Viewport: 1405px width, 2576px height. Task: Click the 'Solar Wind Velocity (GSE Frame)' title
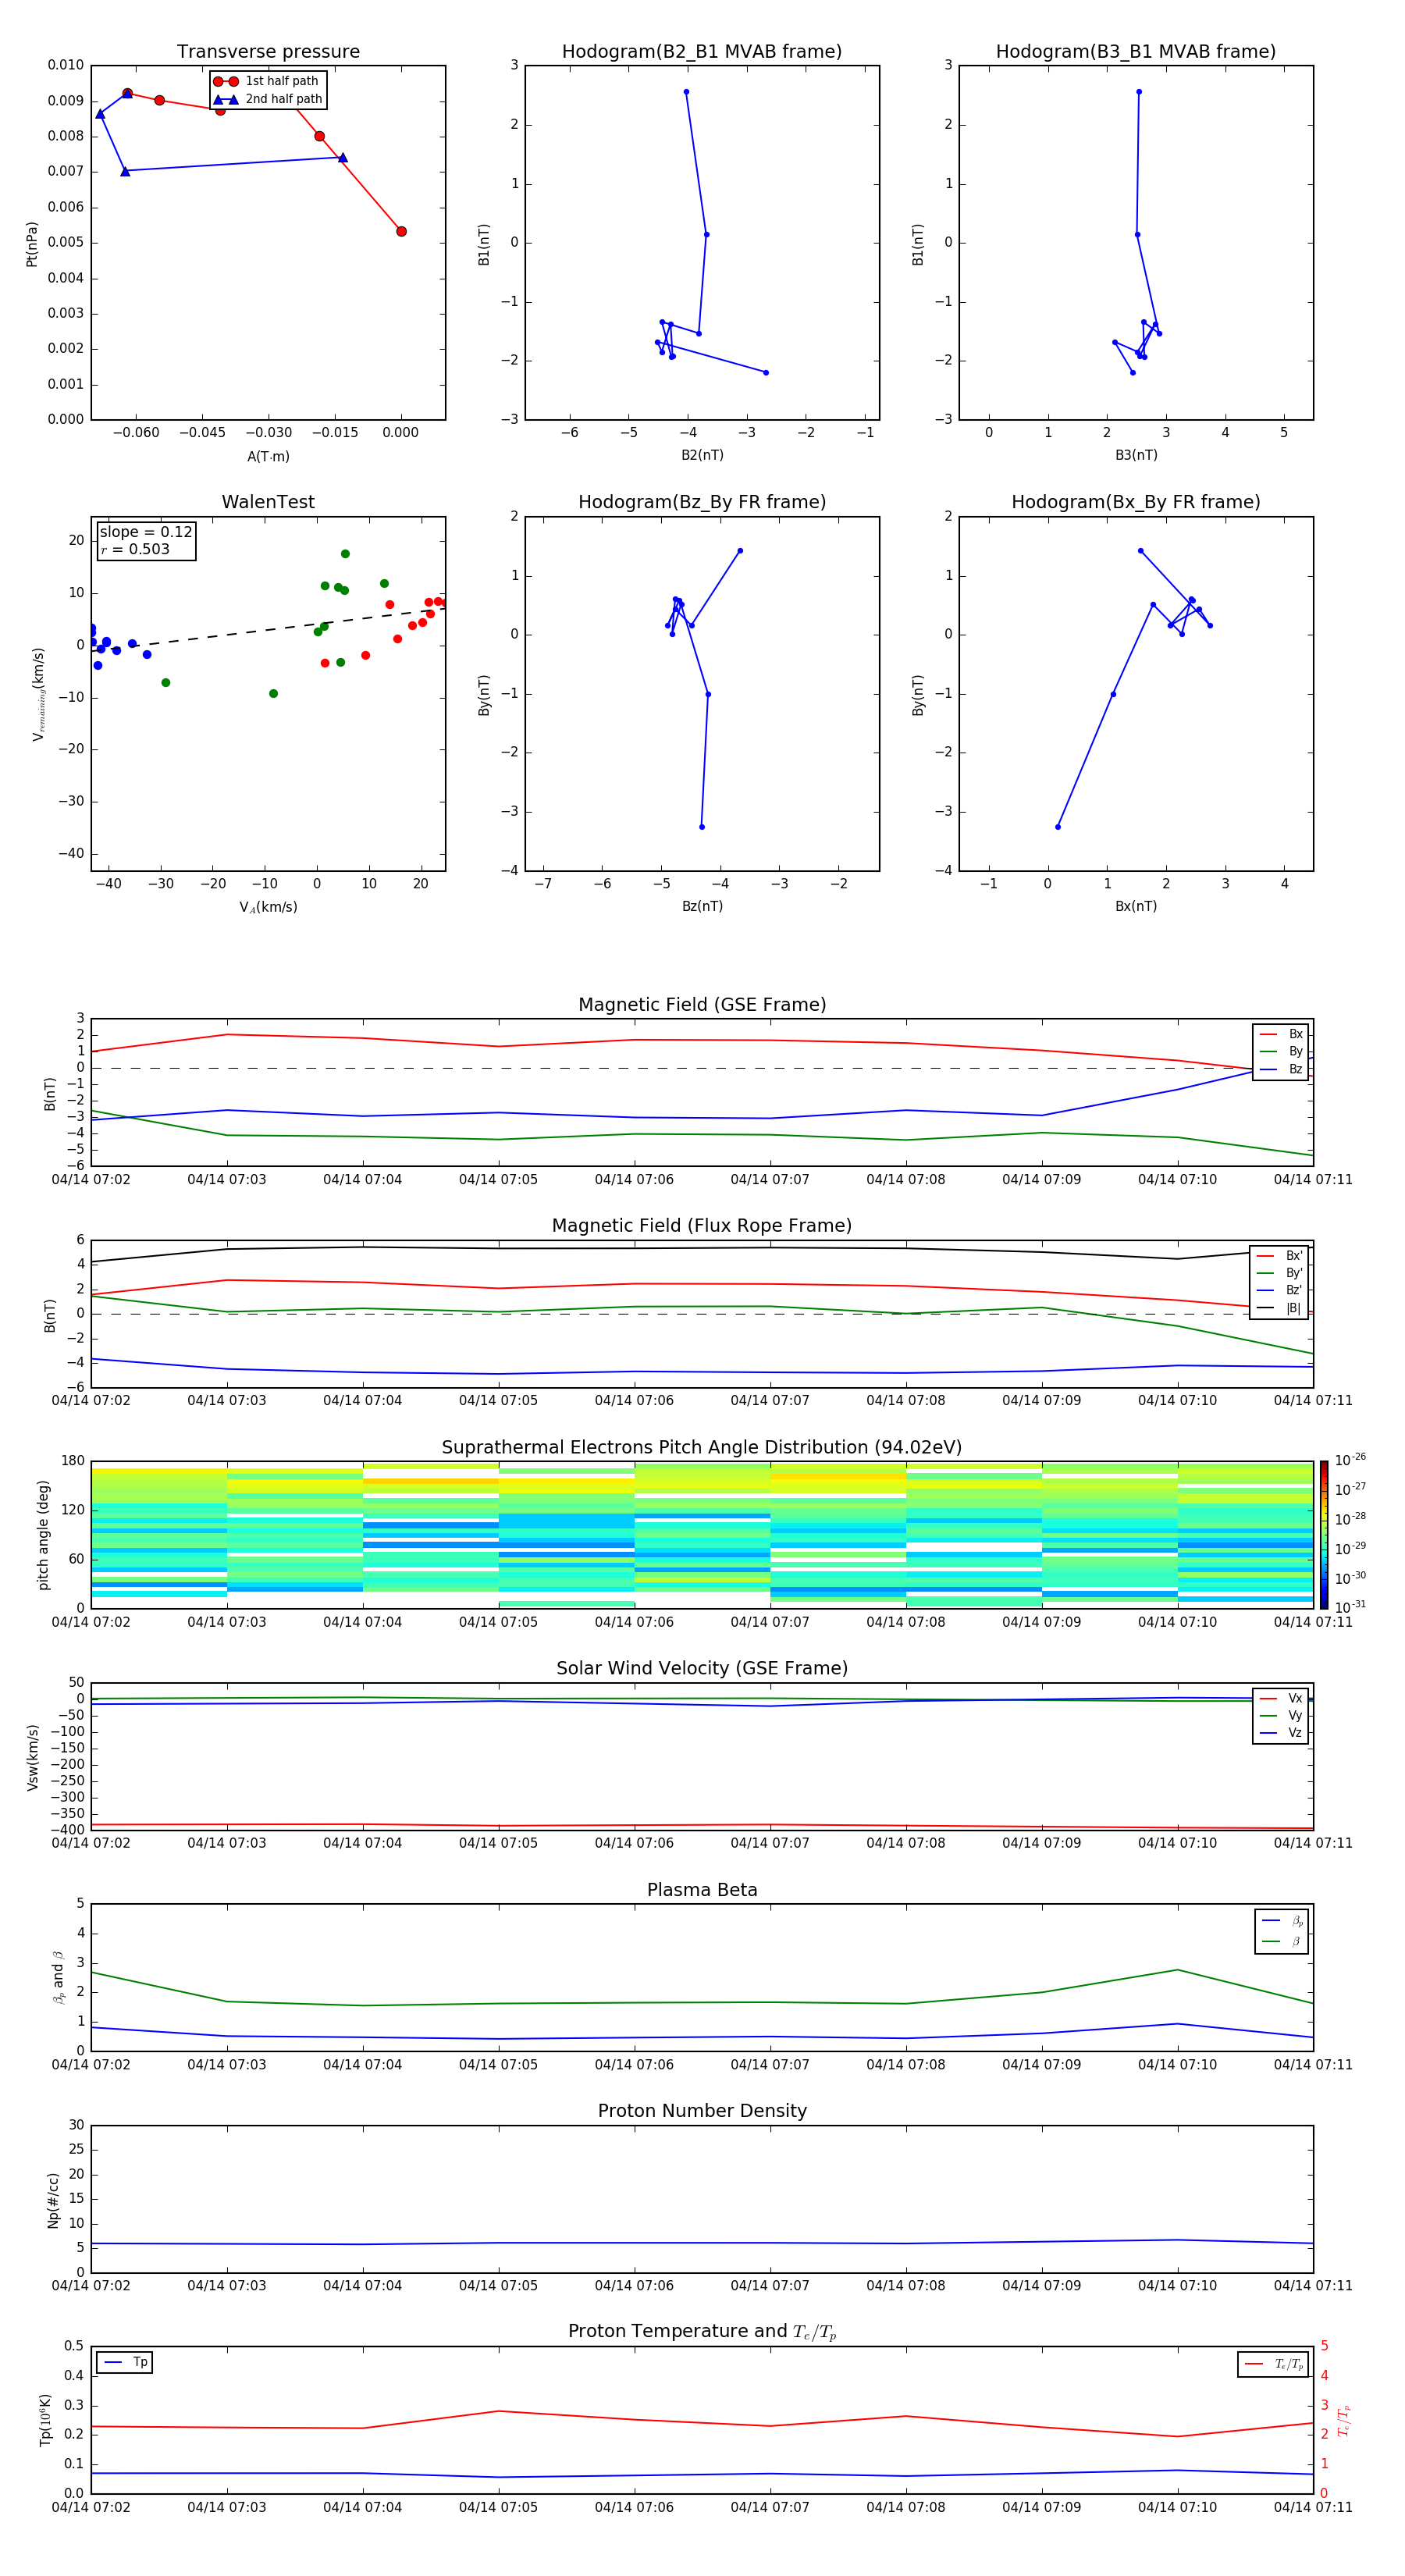tap(702, 1668)
